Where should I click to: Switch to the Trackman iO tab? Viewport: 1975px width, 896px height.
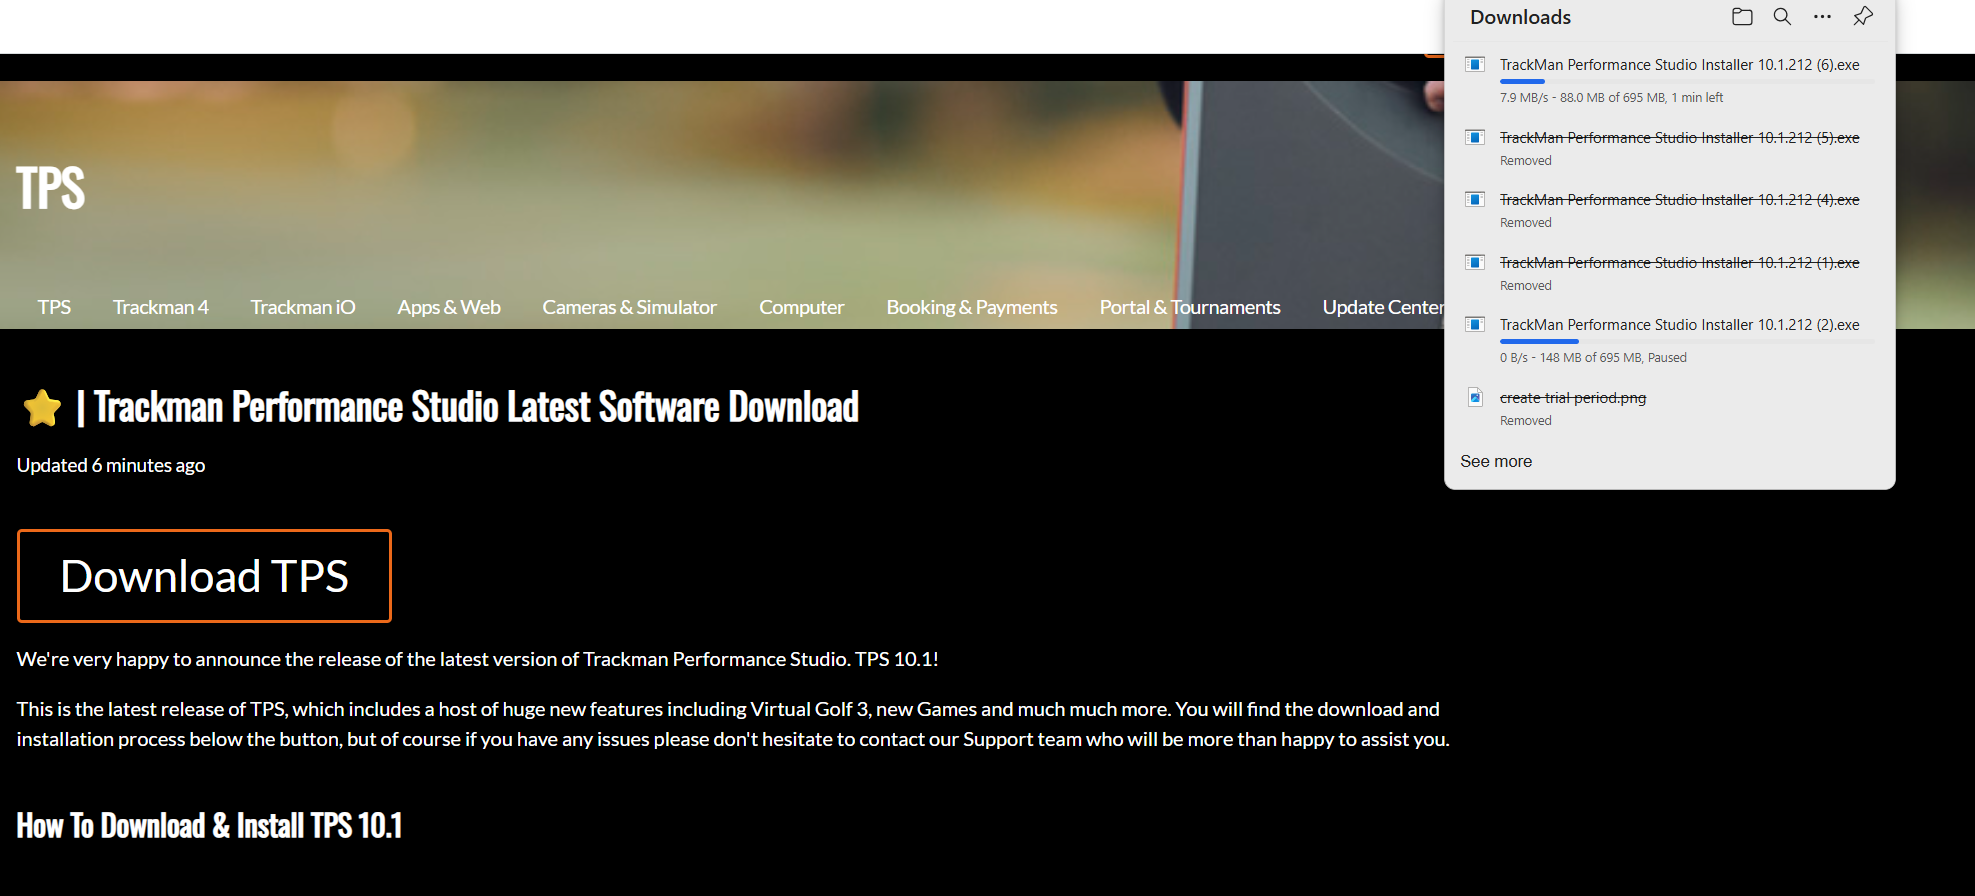pyautogui.click(x=303, y=307)
